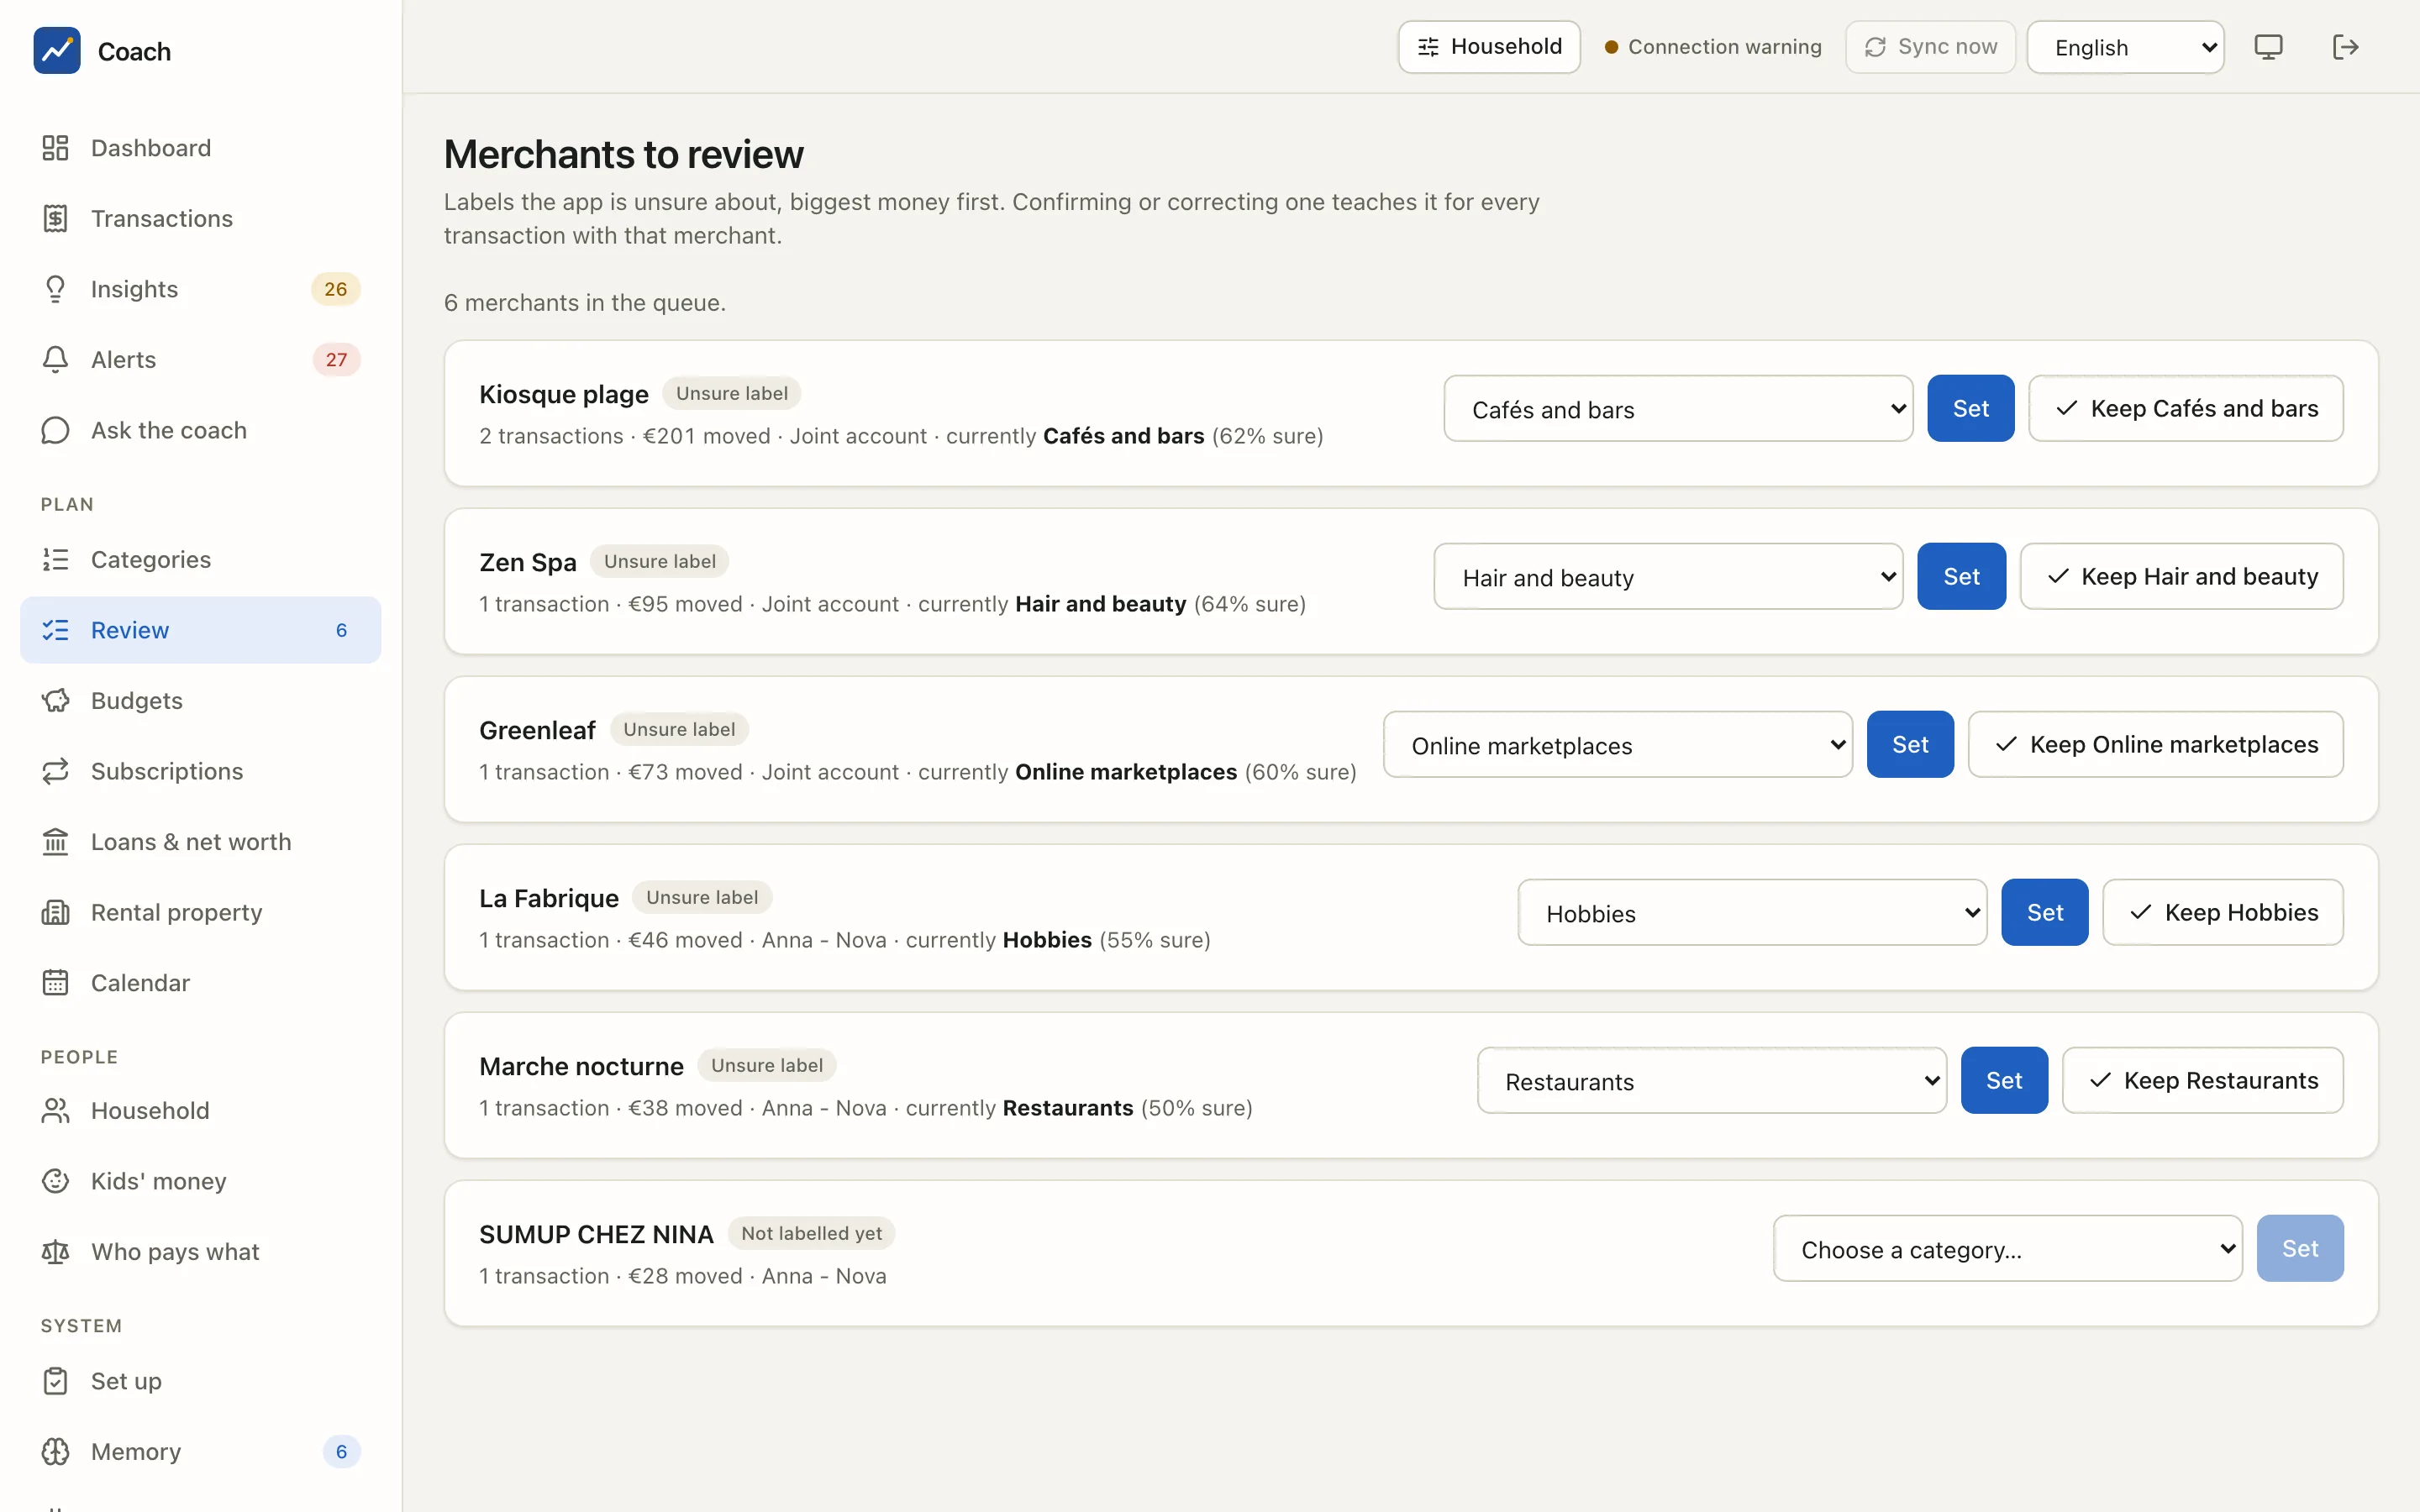Open Ask the coach chat icon
Image resolution: width=2420 pixels, height=1512 pixels.
55,430
